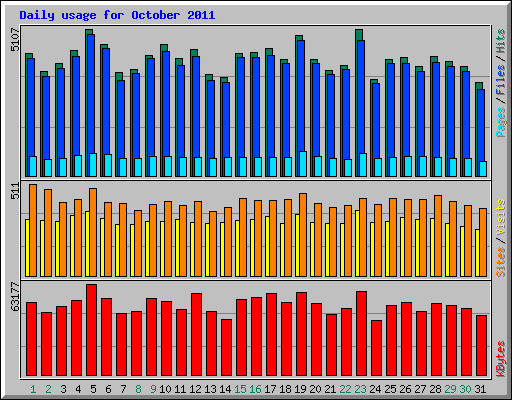Click the orange 'Sites' legend label

[x=500, y=262]
